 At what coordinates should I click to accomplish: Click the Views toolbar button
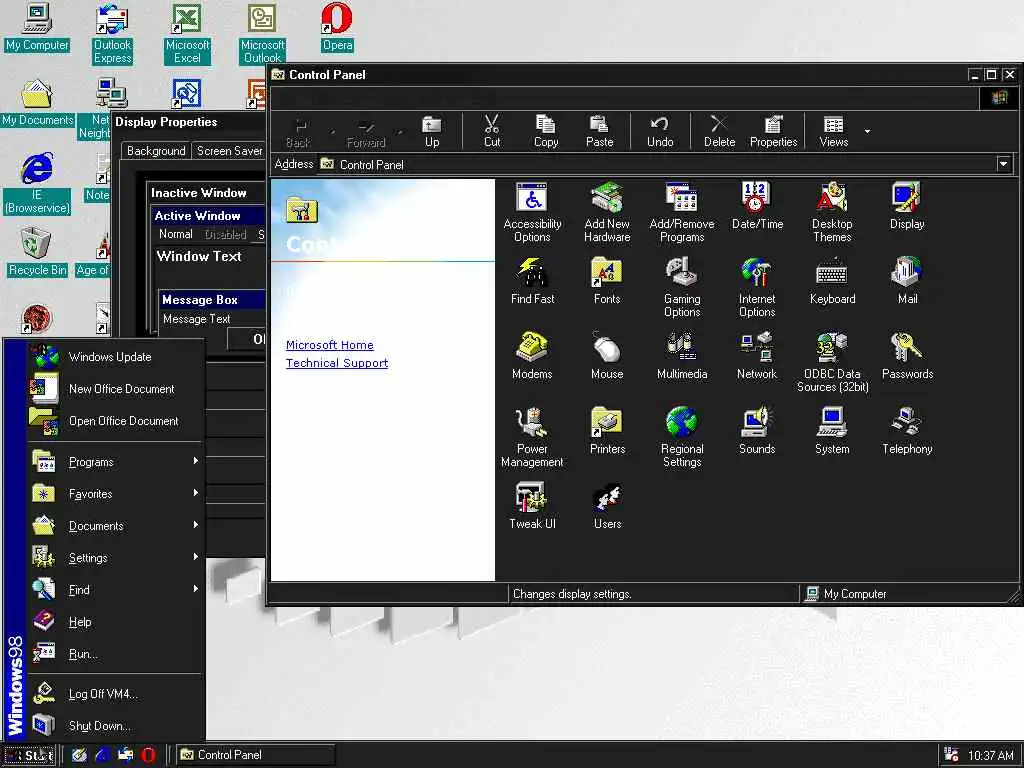[833, 131]
